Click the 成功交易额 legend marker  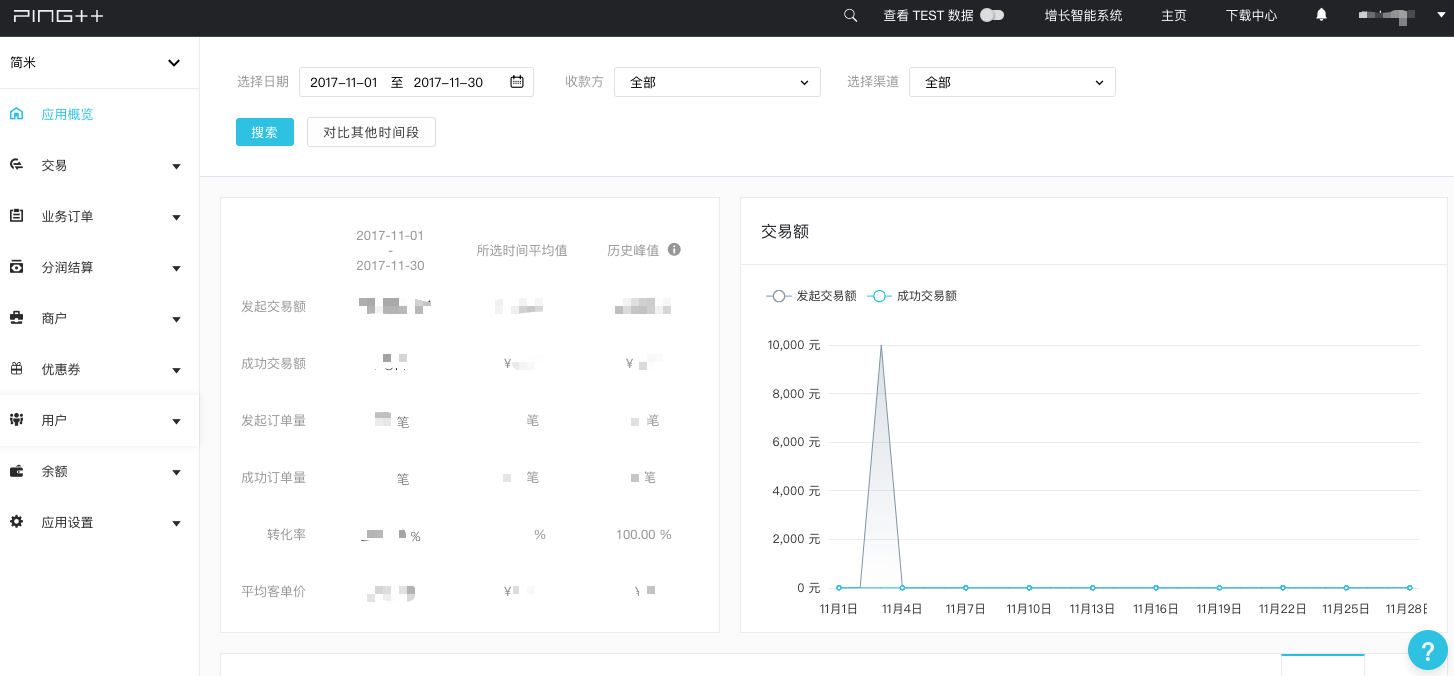[x=880, y=296]
